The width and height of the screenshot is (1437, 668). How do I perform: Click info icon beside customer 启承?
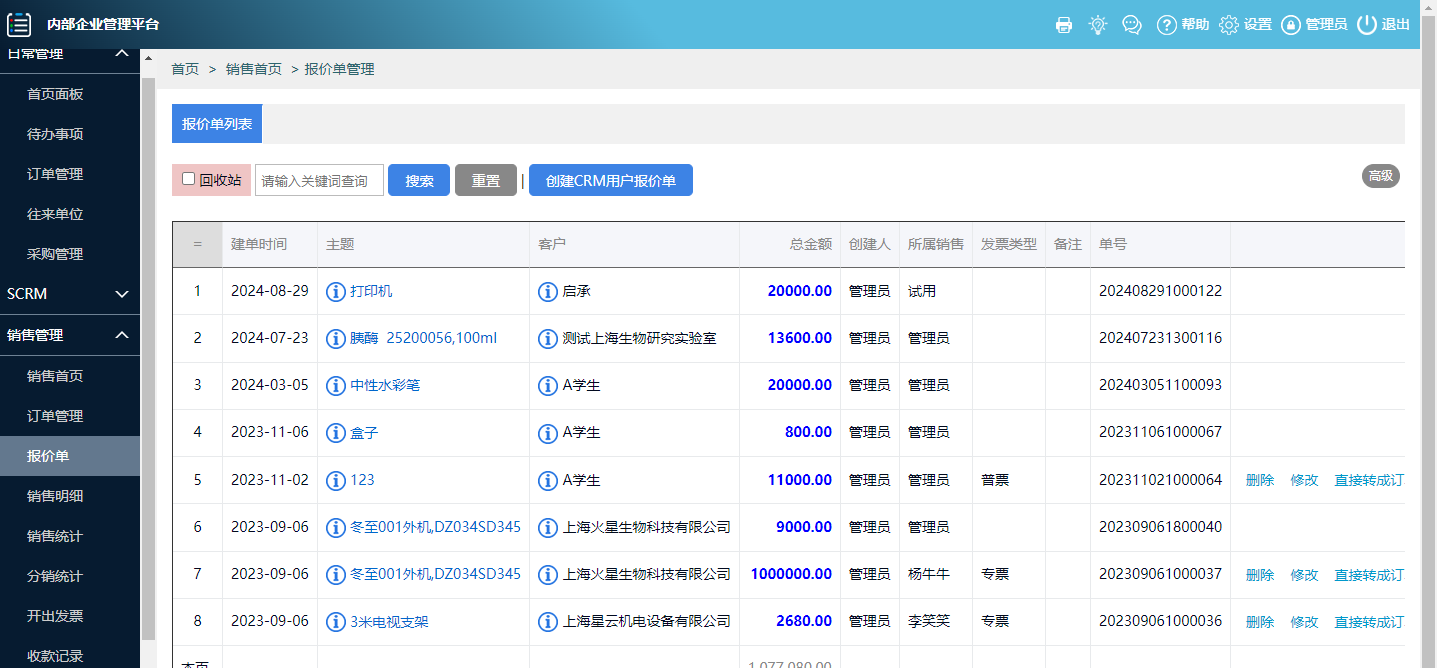(x=547, y=291)
